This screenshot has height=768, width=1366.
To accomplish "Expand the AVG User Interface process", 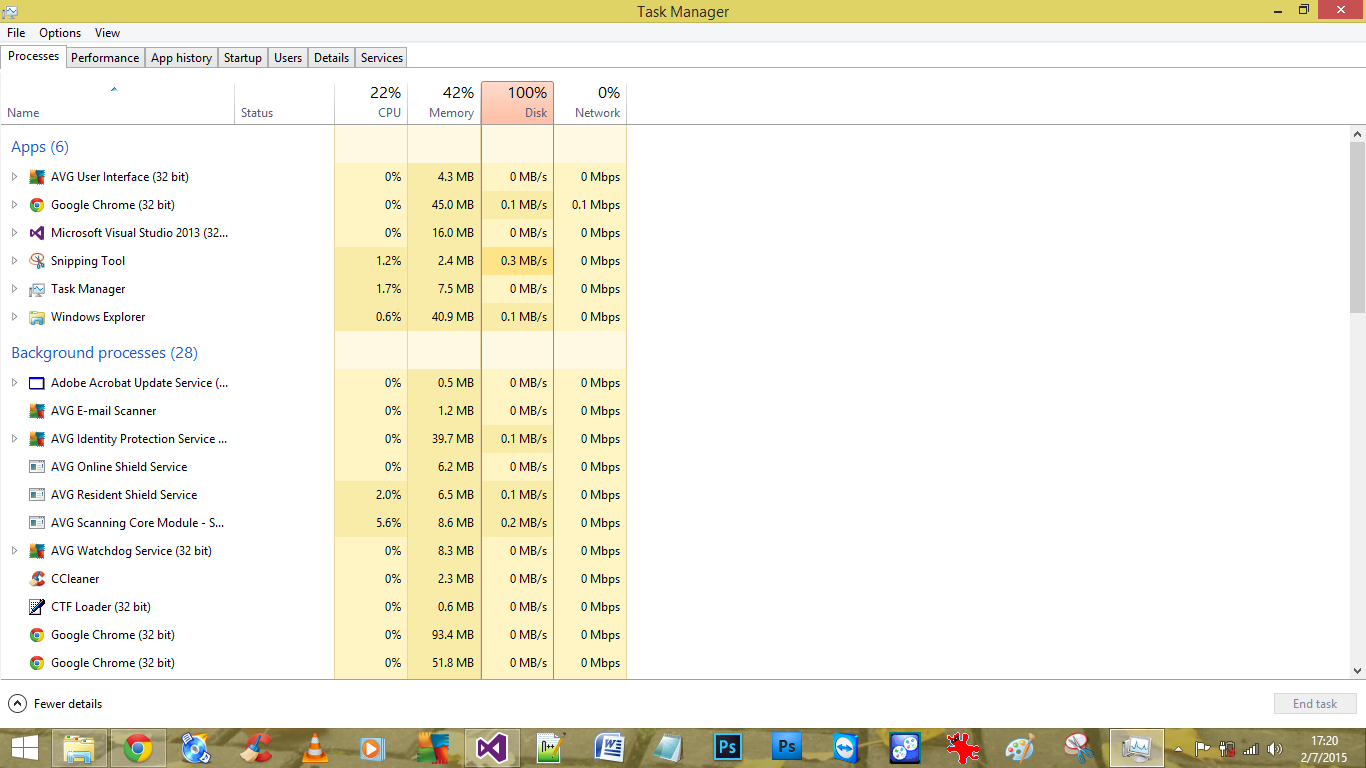I will pos(14,177).
